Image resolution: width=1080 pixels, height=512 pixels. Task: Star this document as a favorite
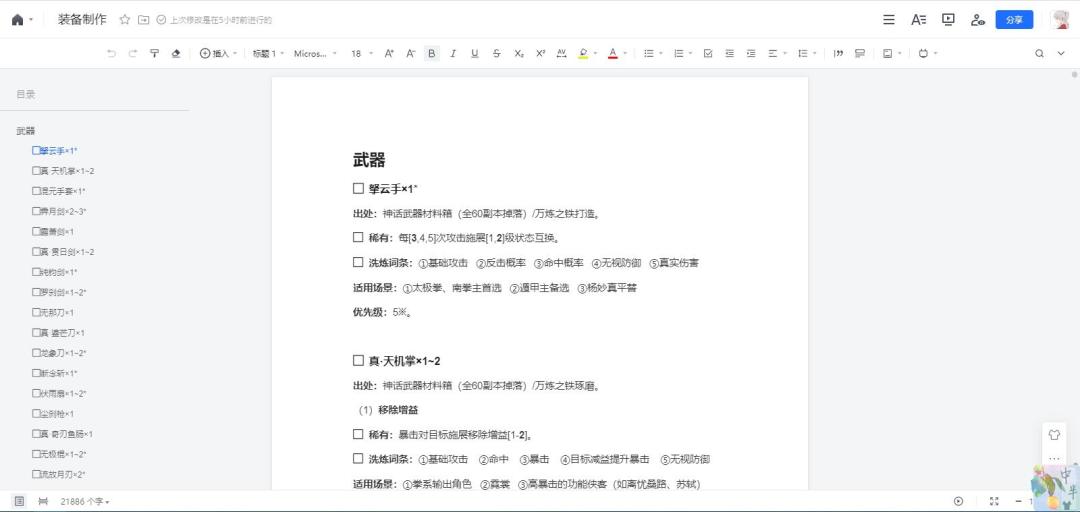click(x=125, y=20)
